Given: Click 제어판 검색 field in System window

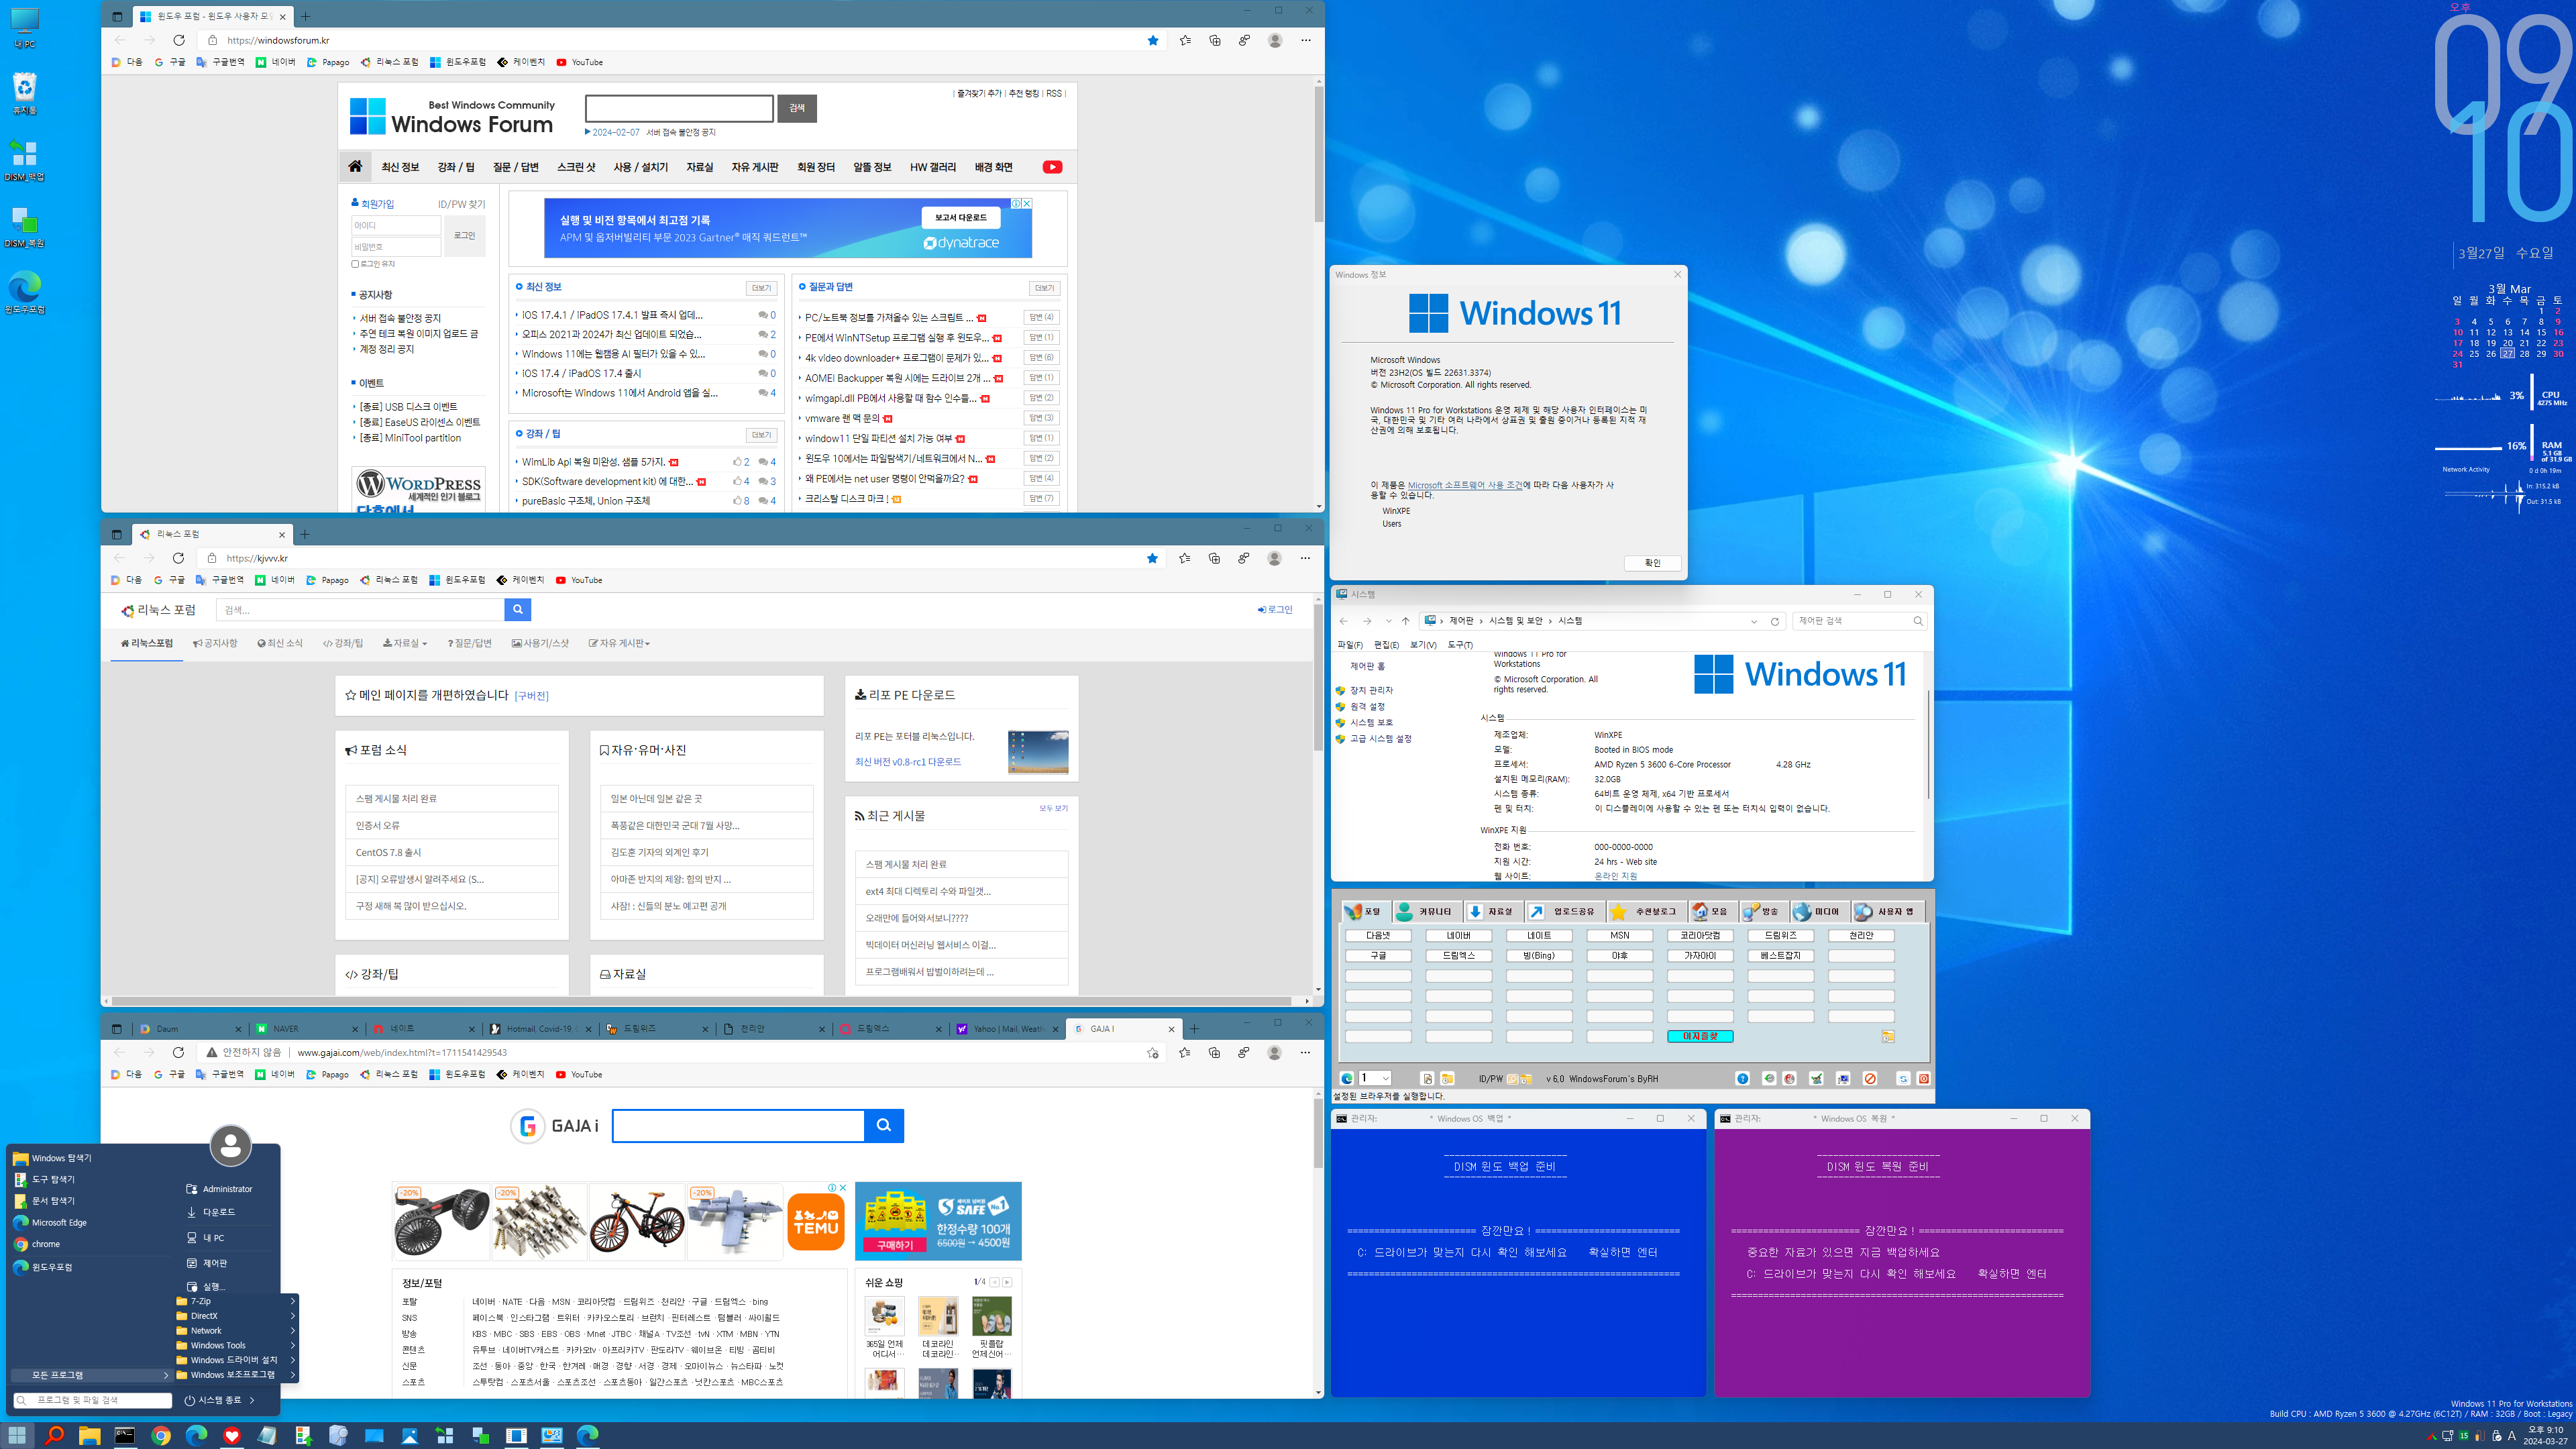Looking at the screenshot, I should coord(1859,621).
